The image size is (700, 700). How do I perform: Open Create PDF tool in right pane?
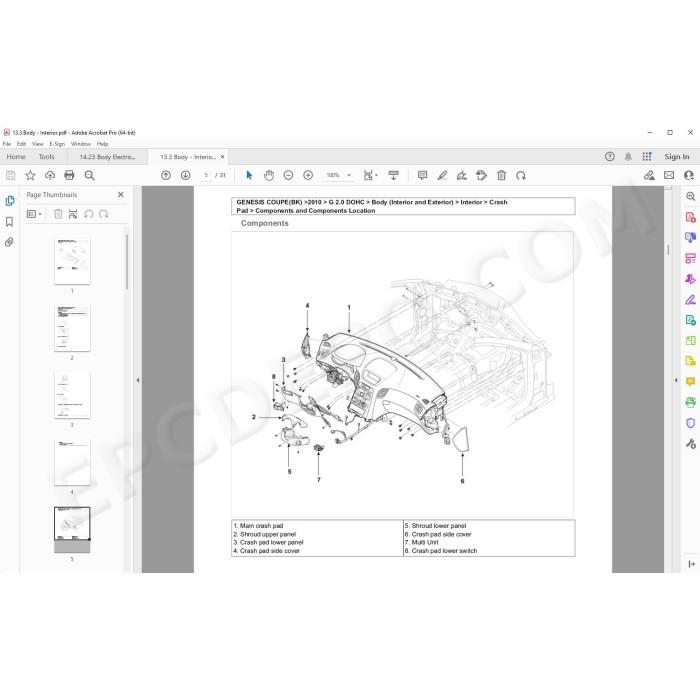click(691, 217)
